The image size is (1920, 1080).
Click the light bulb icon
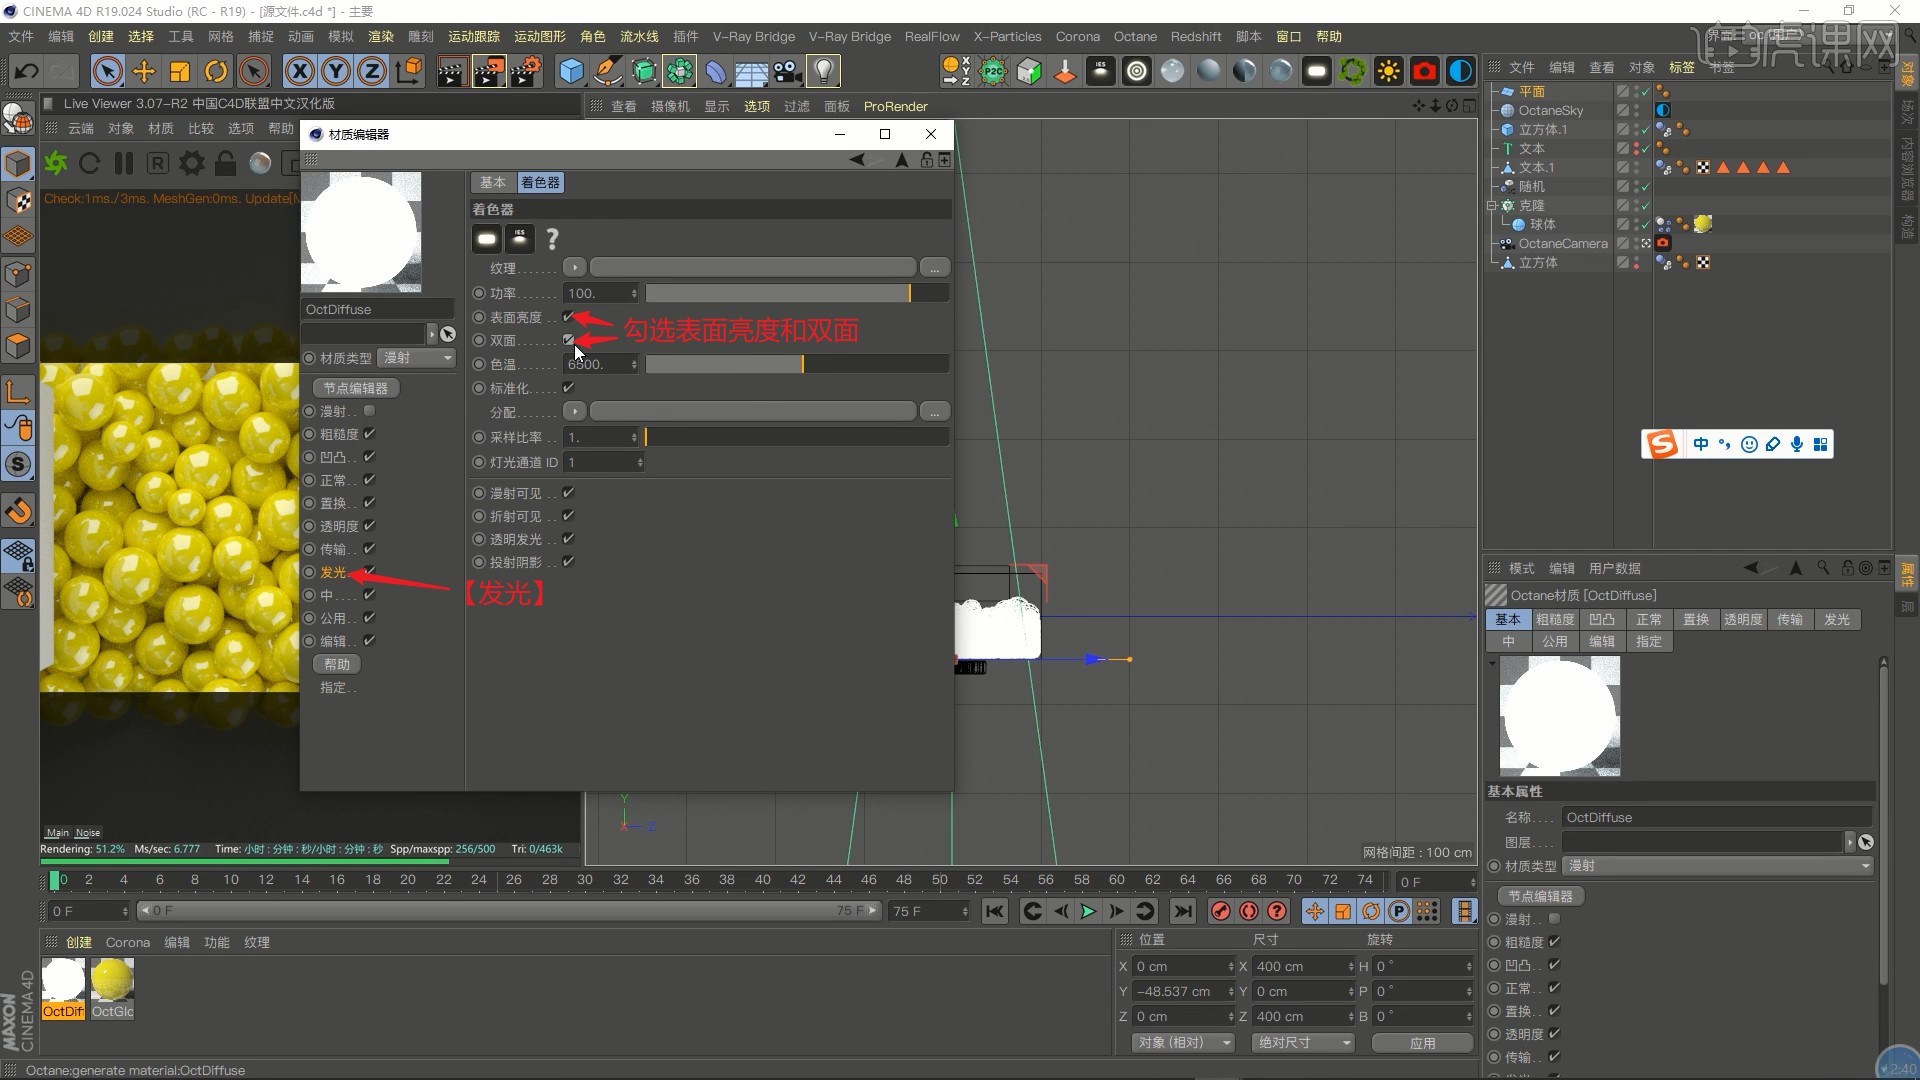click(x=823, y=71)
